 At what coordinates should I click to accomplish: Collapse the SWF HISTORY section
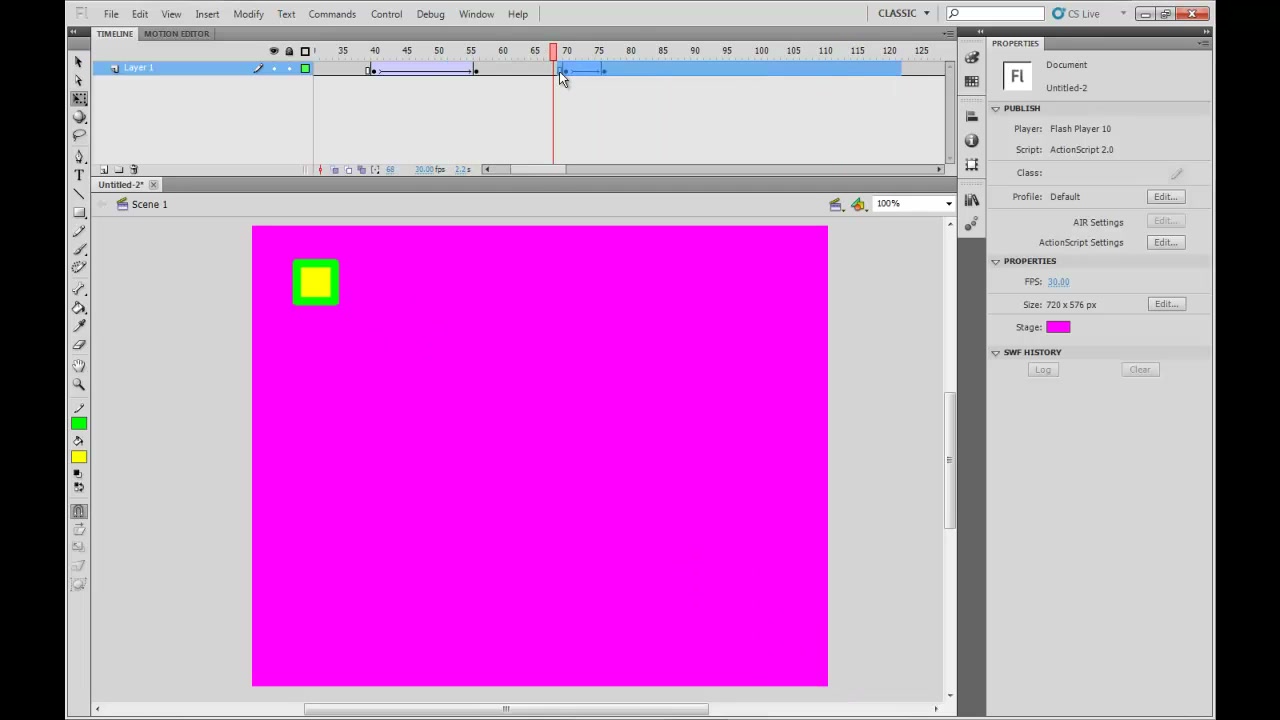996,352
